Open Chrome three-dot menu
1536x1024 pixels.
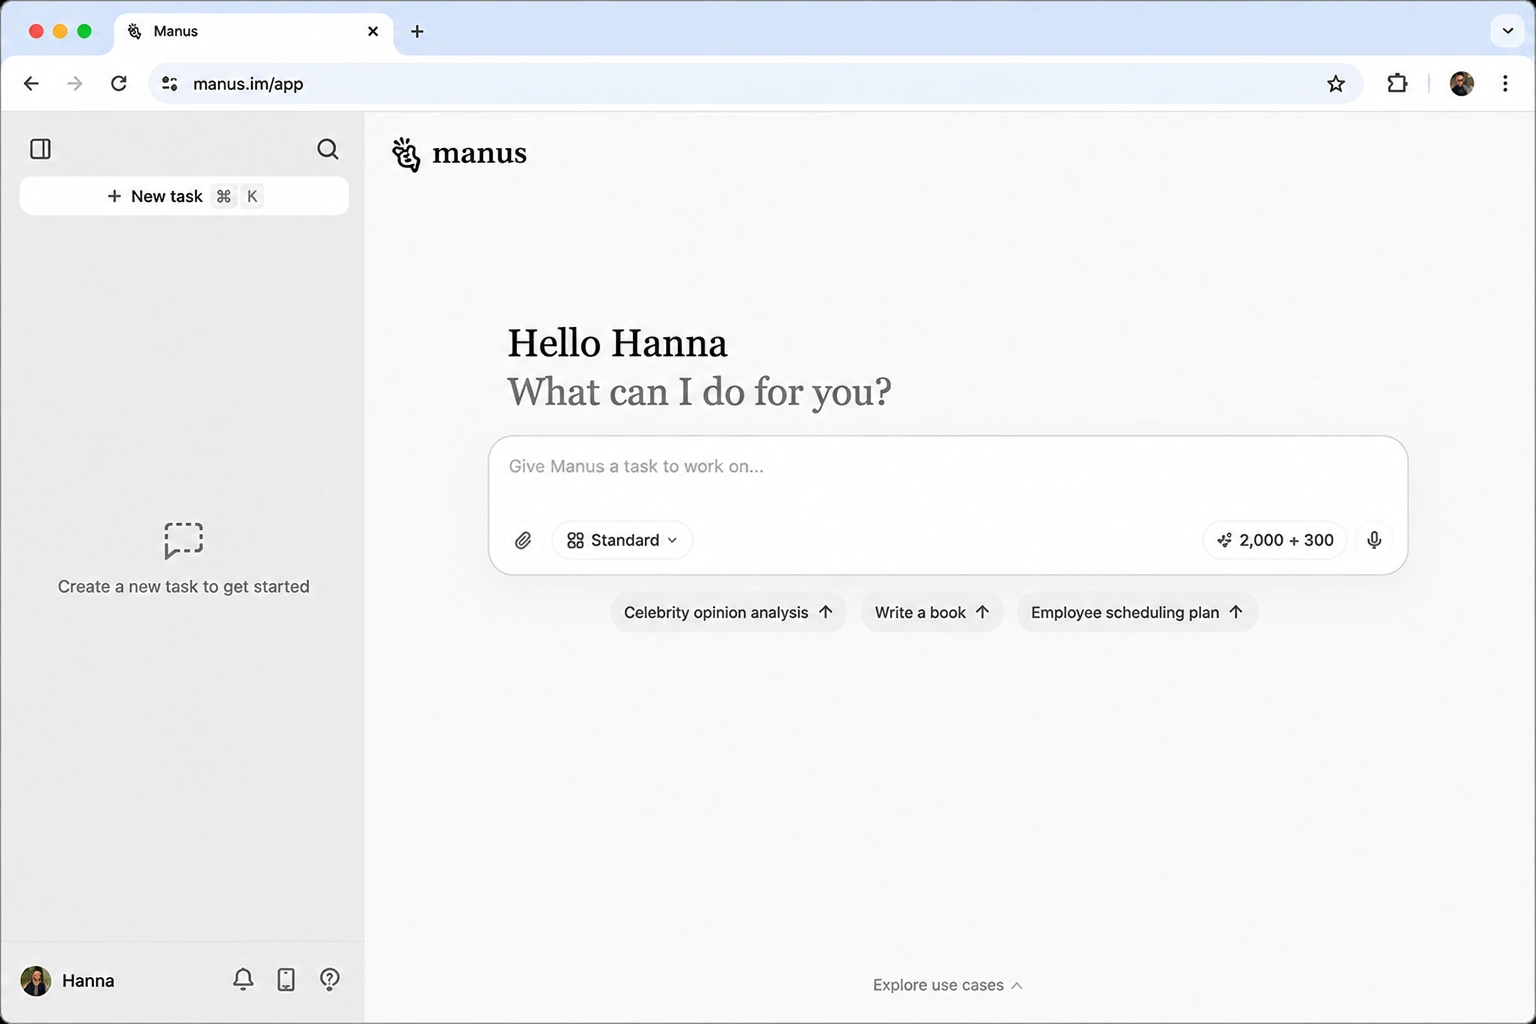tap(1505, 84)
